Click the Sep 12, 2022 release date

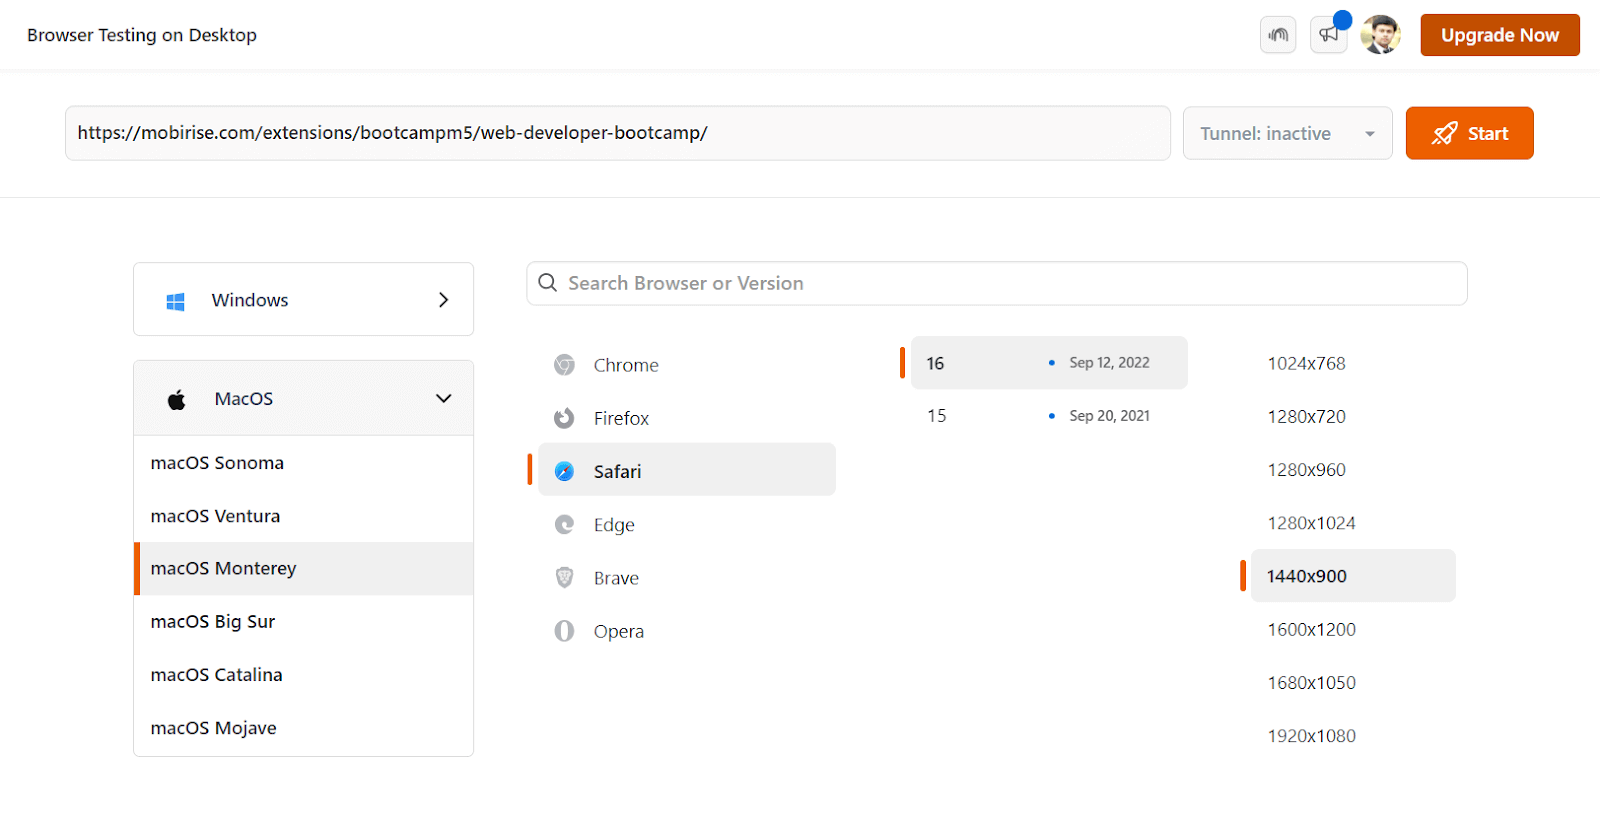[x=1109, y=363]
